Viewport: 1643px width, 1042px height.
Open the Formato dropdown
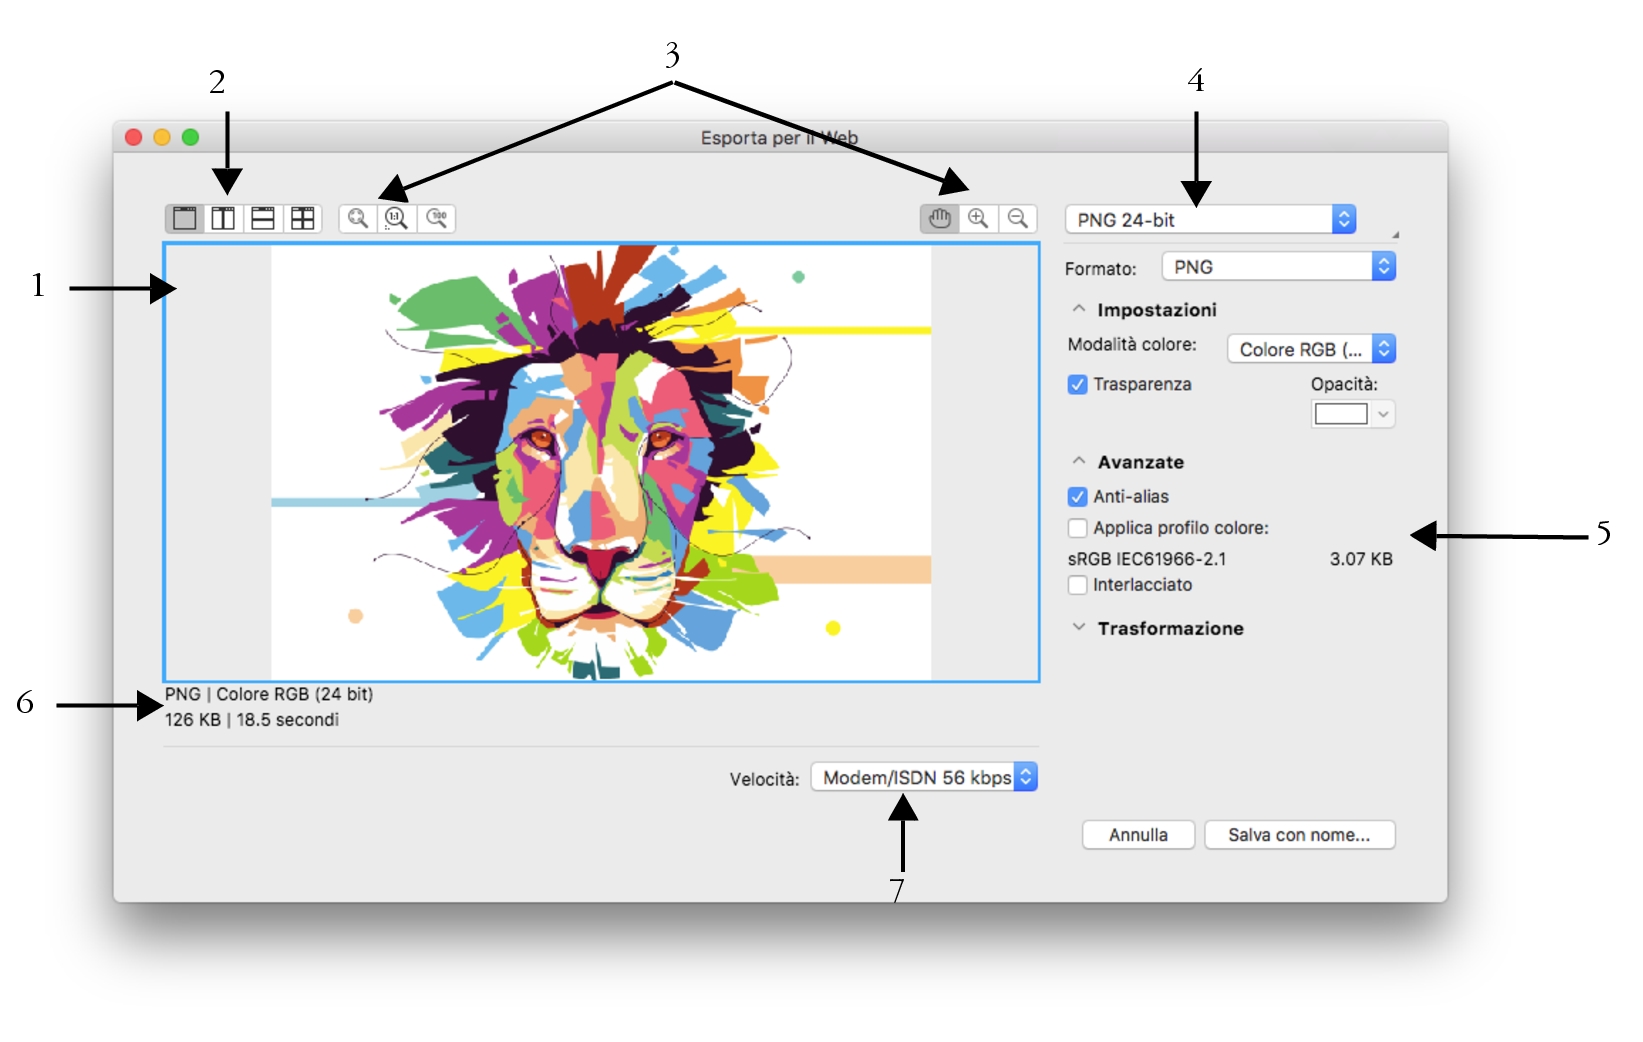(x=1278, y=267)
